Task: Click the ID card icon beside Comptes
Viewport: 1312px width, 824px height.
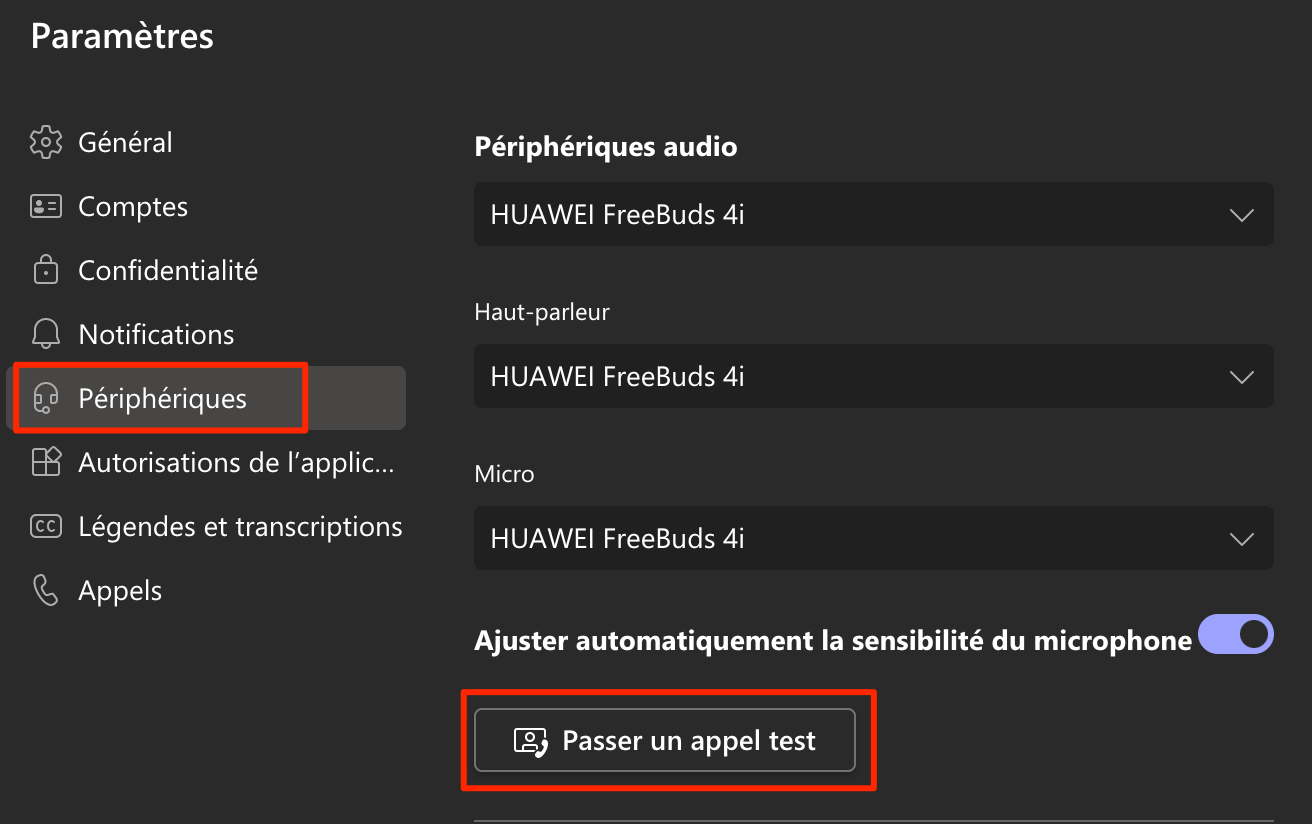Action: (46, 207)
